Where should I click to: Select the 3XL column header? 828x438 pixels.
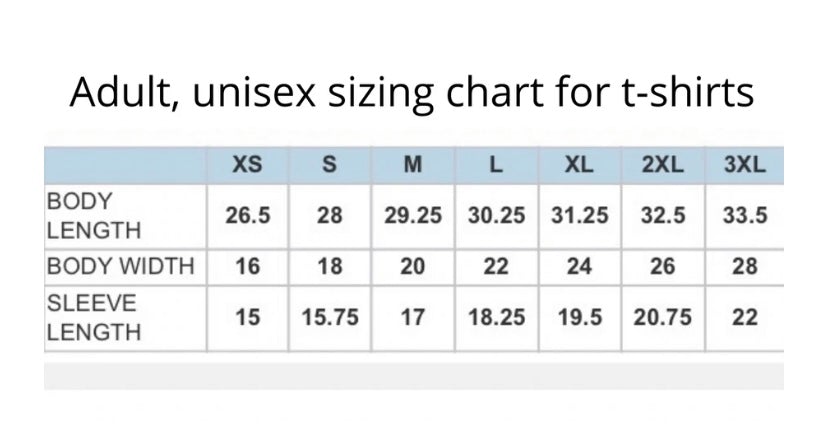tap(745, 165)
